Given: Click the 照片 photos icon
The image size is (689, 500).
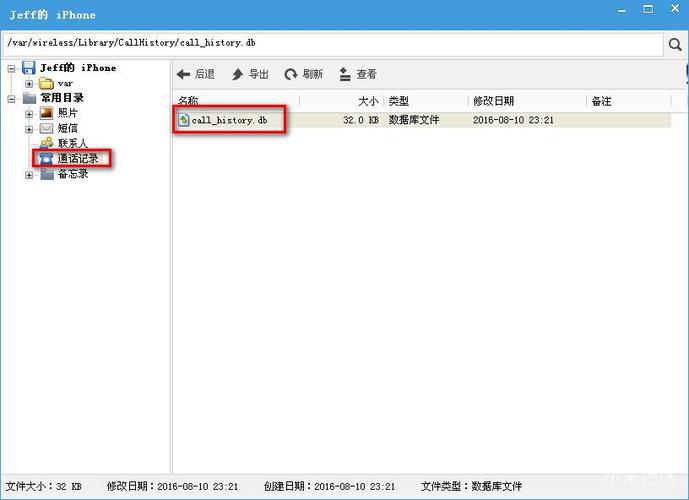Looking at the screenshot, I should [x=46, y=113].
